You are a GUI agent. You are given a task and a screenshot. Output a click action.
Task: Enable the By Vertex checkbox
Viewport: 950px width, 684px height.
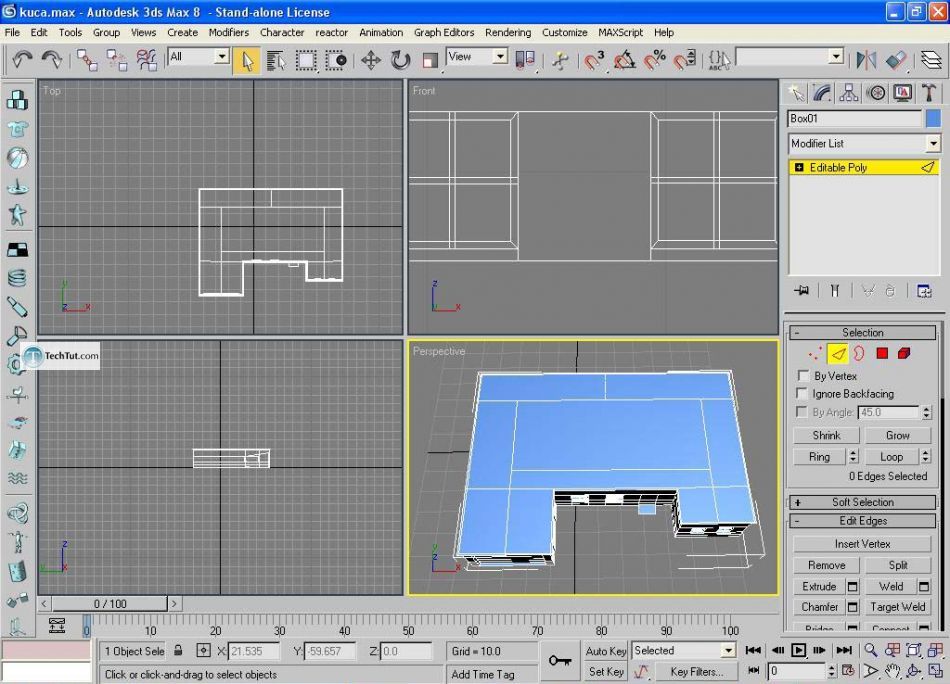[x=803, y=376]
